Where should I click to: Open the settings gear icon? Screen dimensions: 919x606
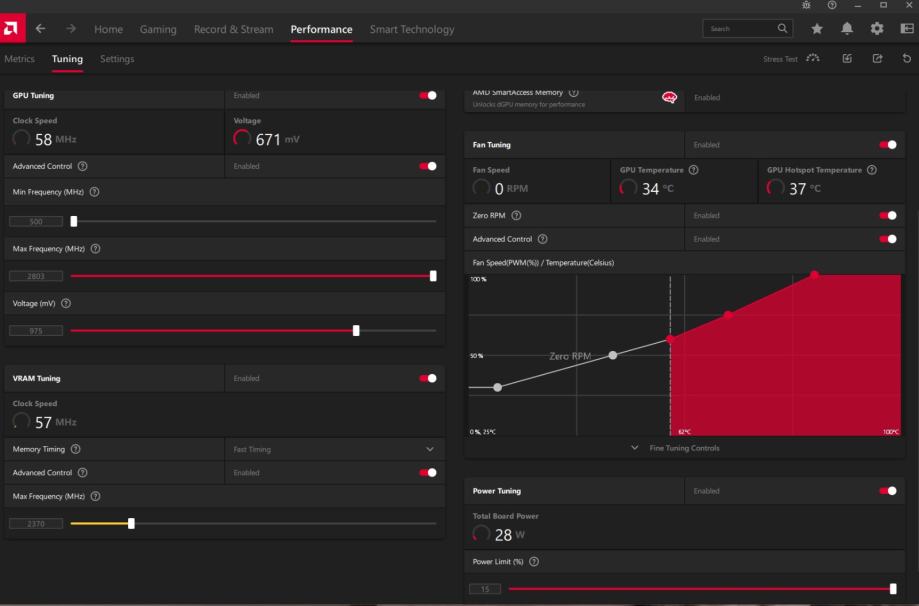[877, 29]
